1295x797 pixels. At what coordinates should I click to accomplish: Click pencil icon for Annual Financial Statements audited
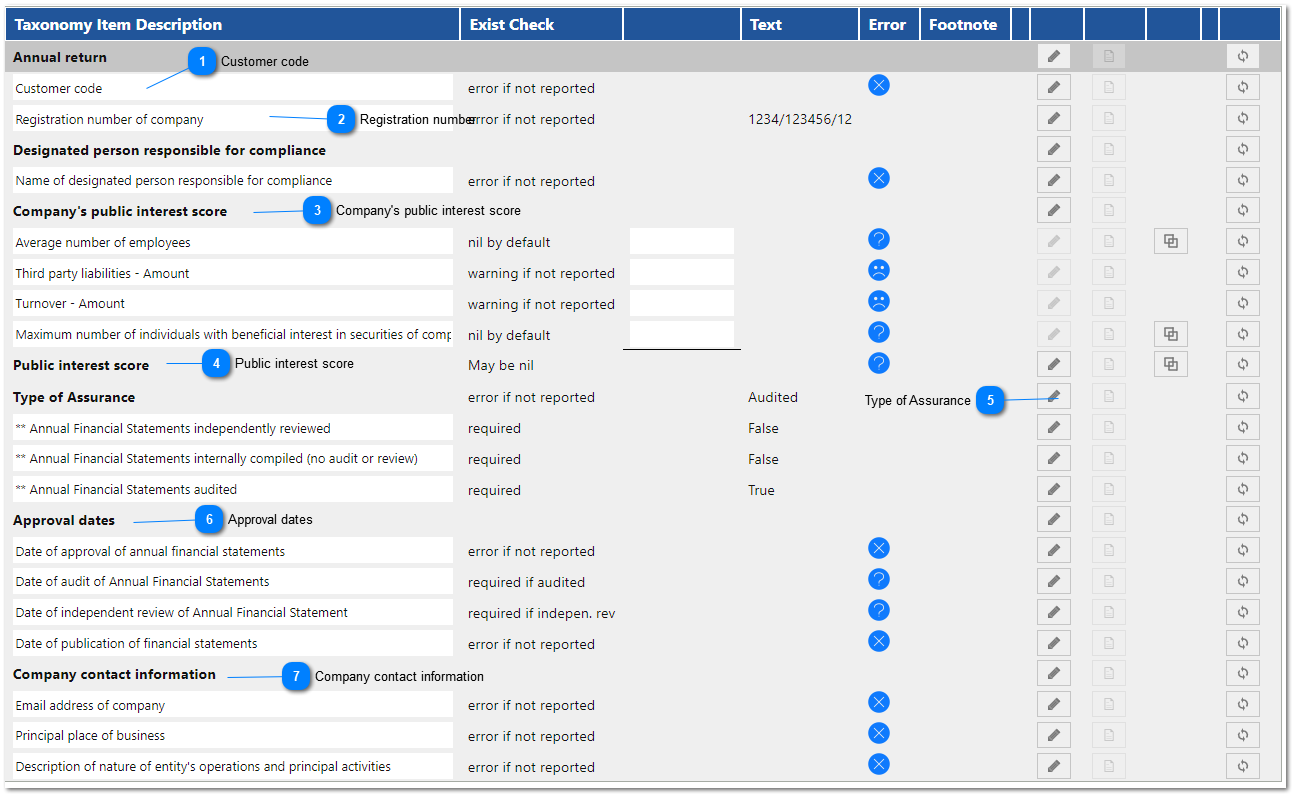point(1053,489)
